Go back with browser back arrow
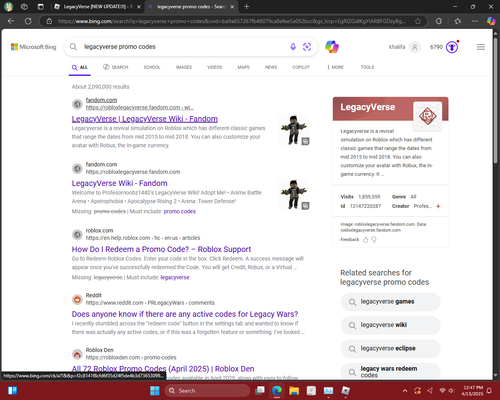Screen dimensions: 500x400 point(11,21)
